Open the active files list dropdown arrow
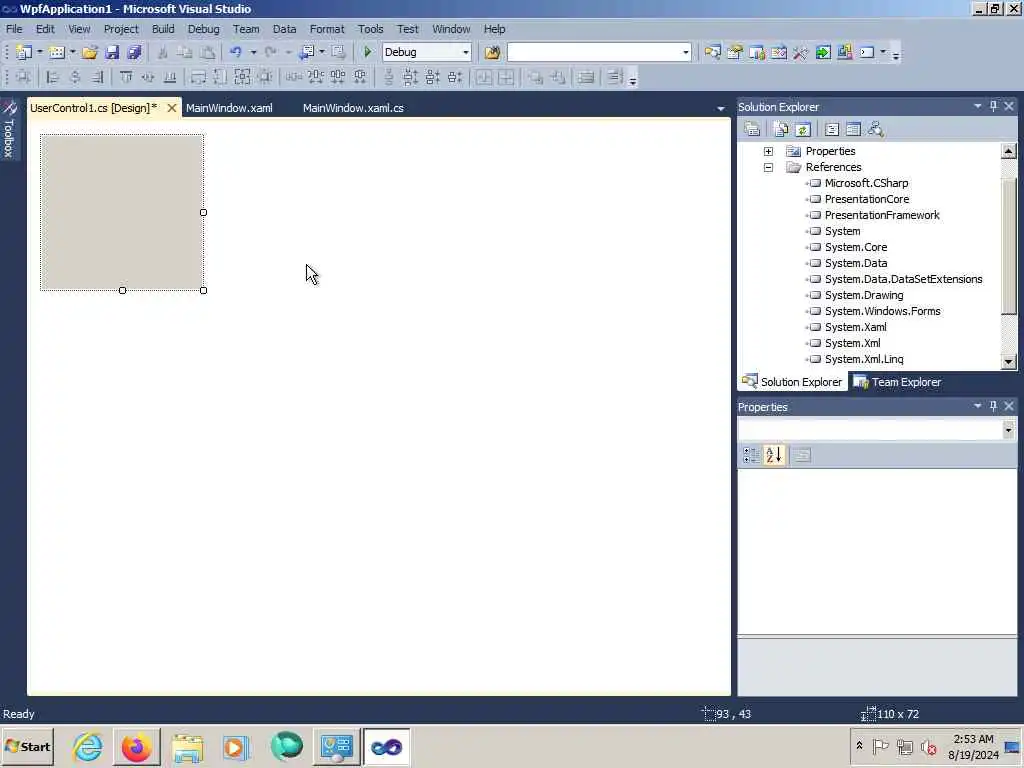Image resolution: width=1024 pixels, height=768 pixels. (720, 108)
